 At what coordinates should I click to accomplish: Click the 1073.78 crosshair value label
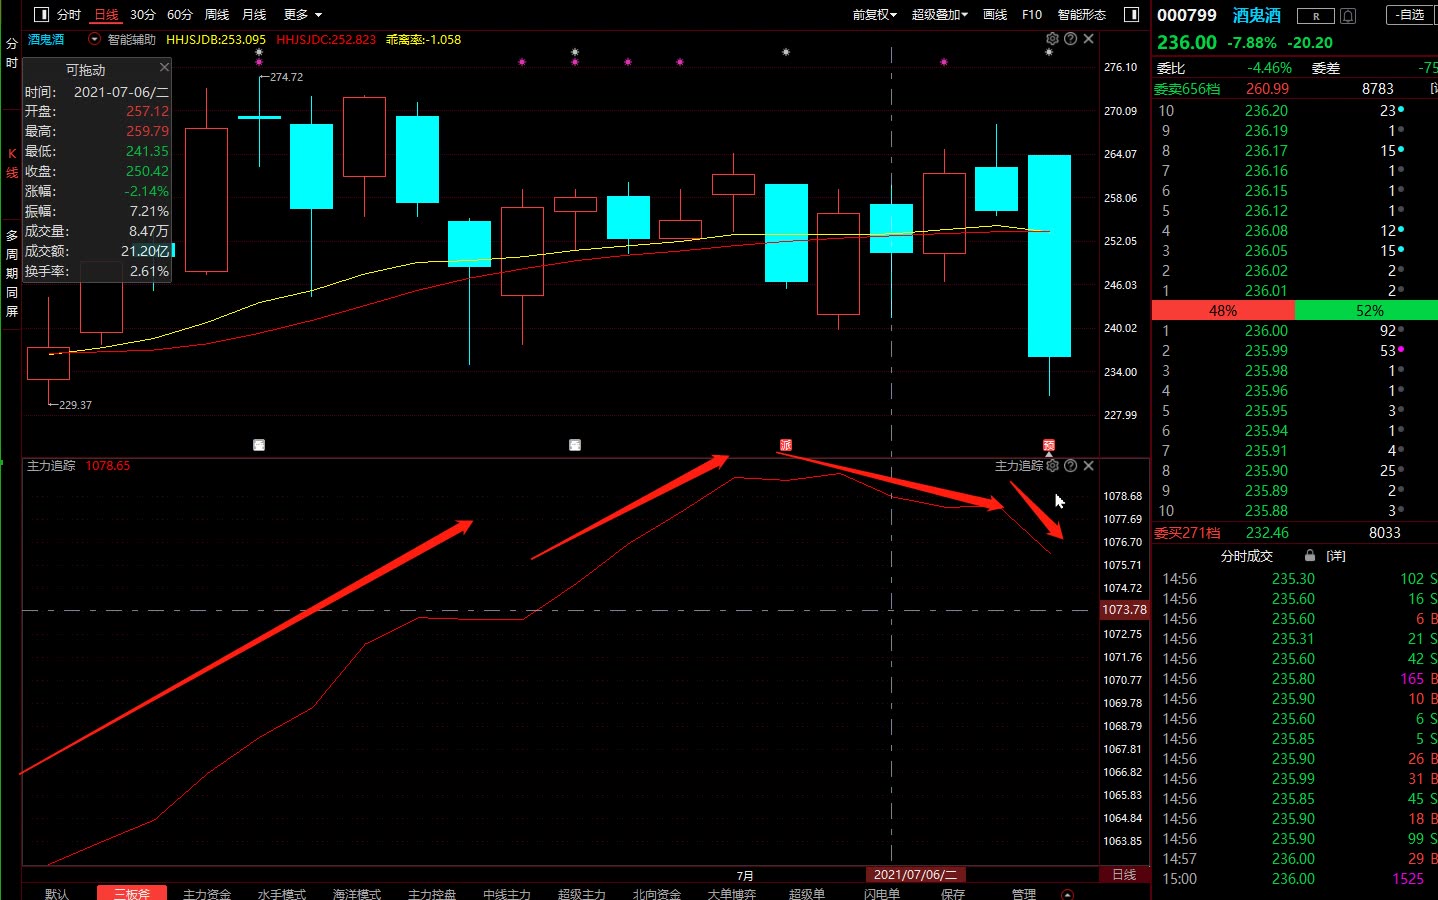(x=1124, y=610)
